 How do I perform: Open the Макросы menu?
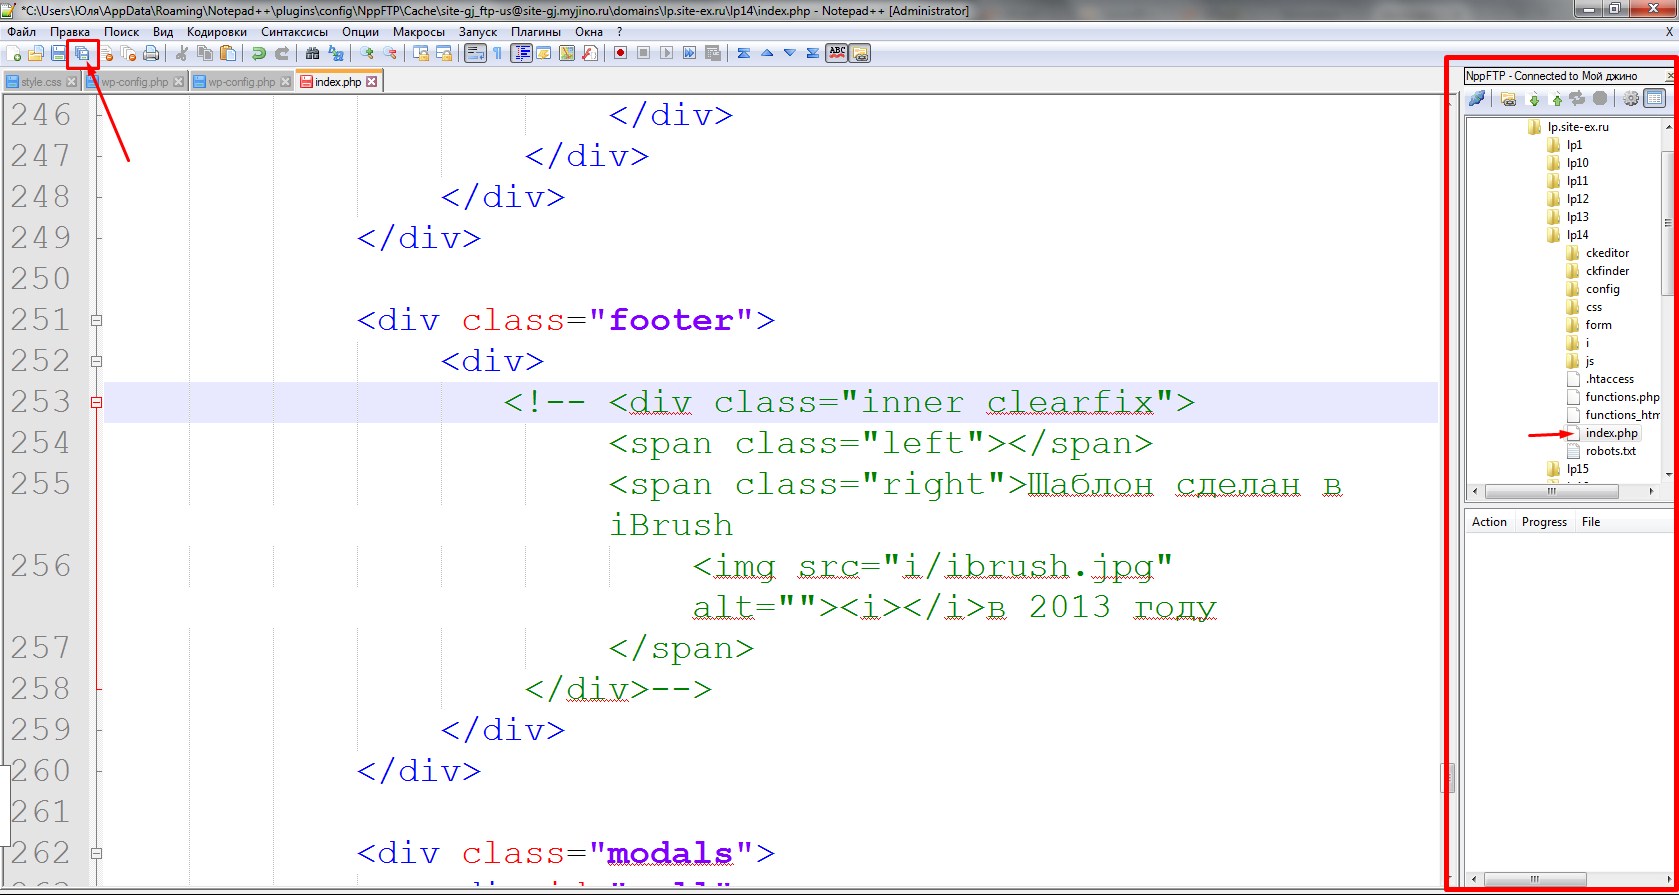418,32
